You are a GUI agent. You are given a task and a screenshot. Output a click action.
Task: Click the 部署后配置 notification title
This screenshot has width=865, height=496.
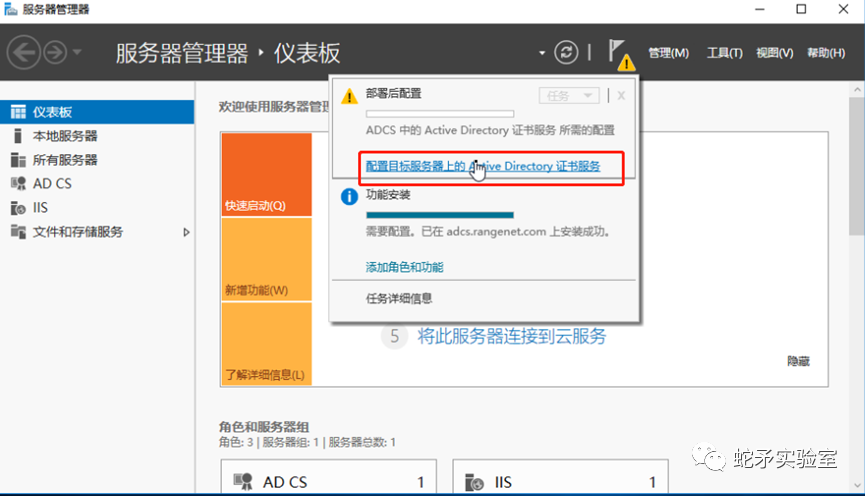point(393,93)
